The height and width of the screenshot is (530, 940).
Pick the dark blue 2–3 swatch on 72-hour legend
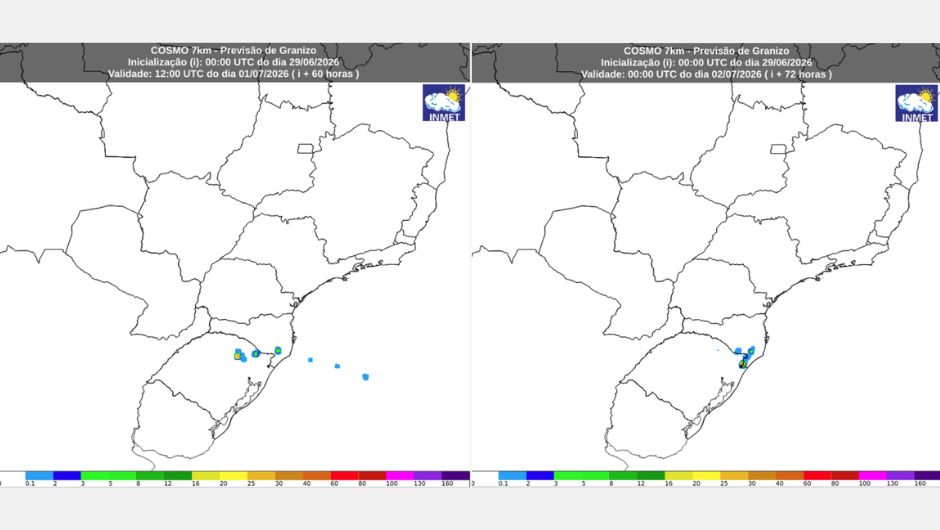[x=540, y=475]
